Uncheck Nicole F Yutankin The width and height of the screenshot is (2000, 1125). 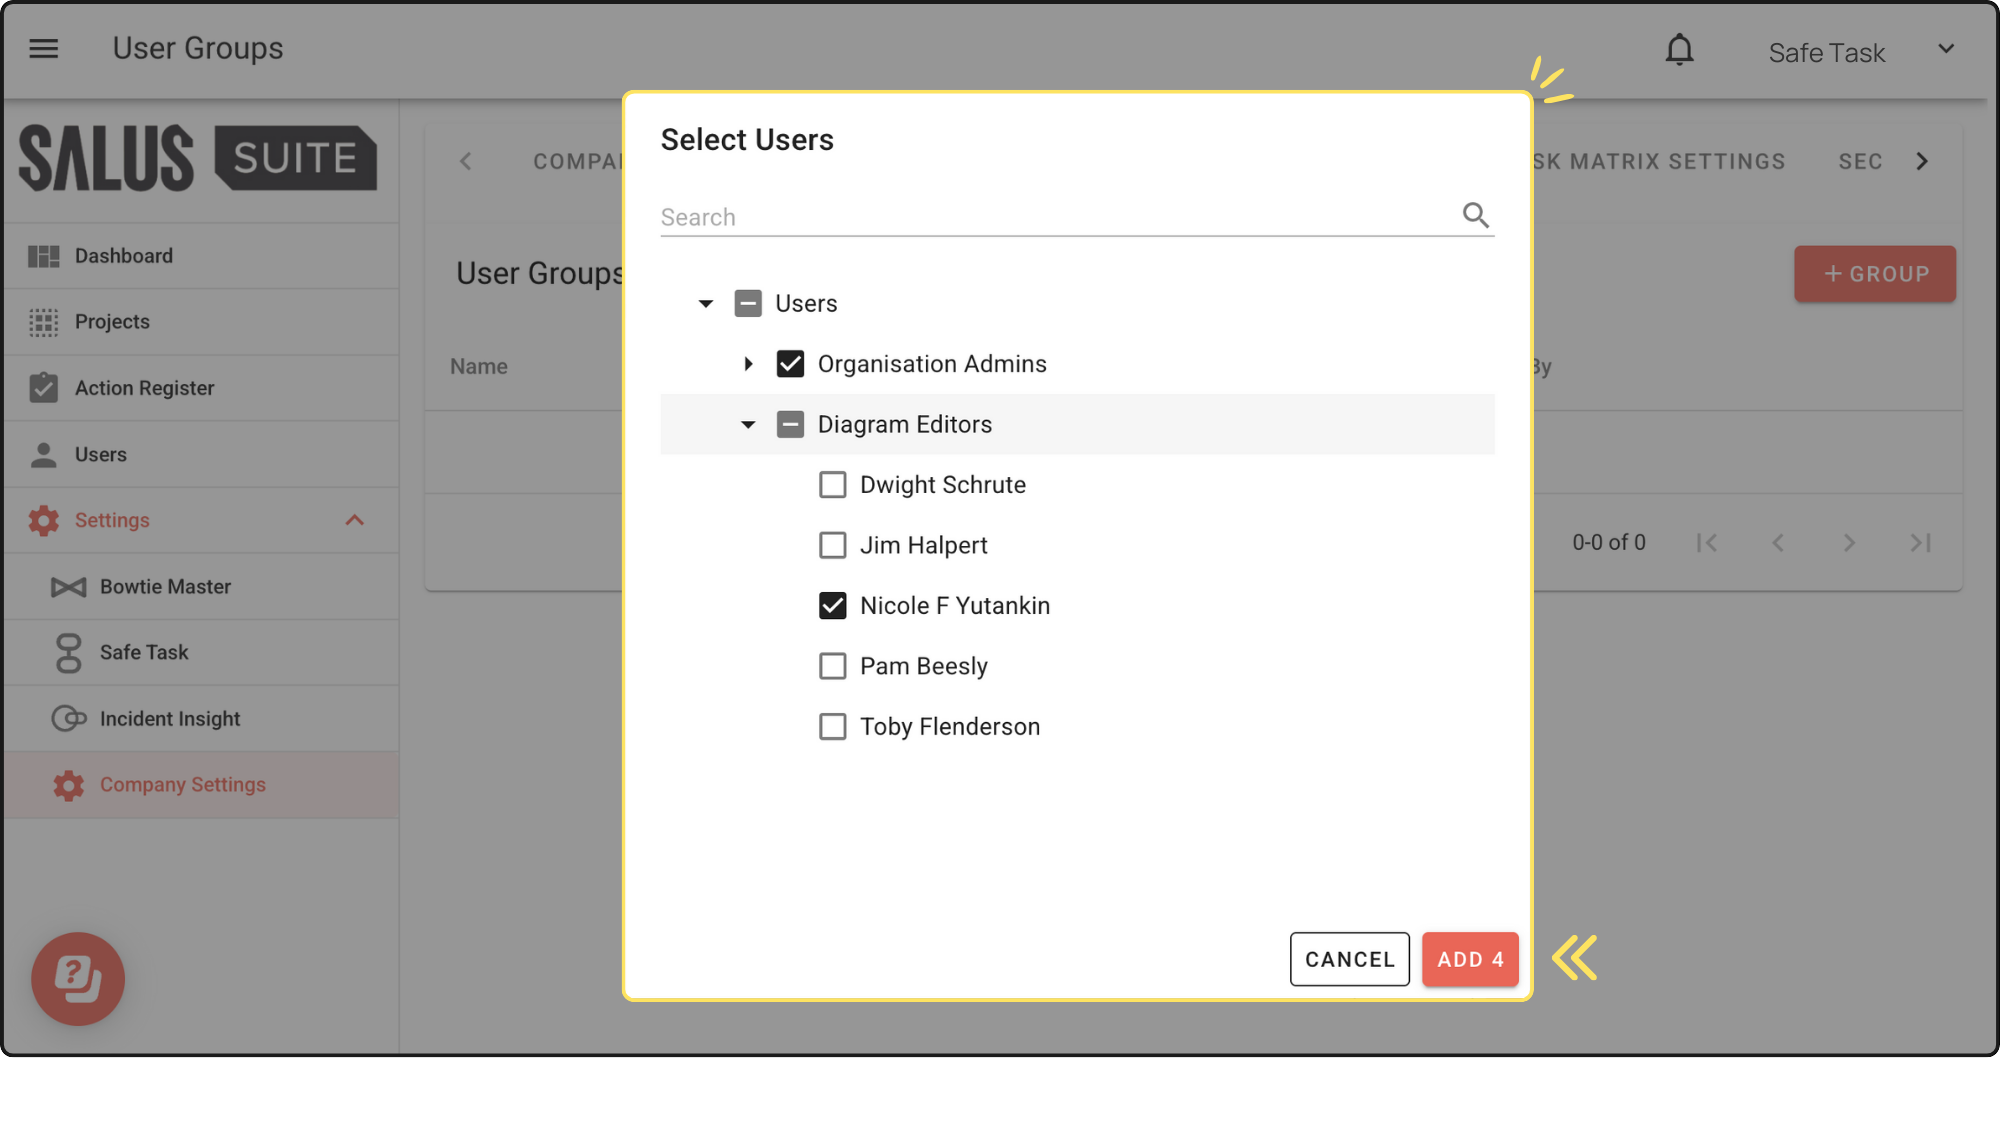coord(832,606)
